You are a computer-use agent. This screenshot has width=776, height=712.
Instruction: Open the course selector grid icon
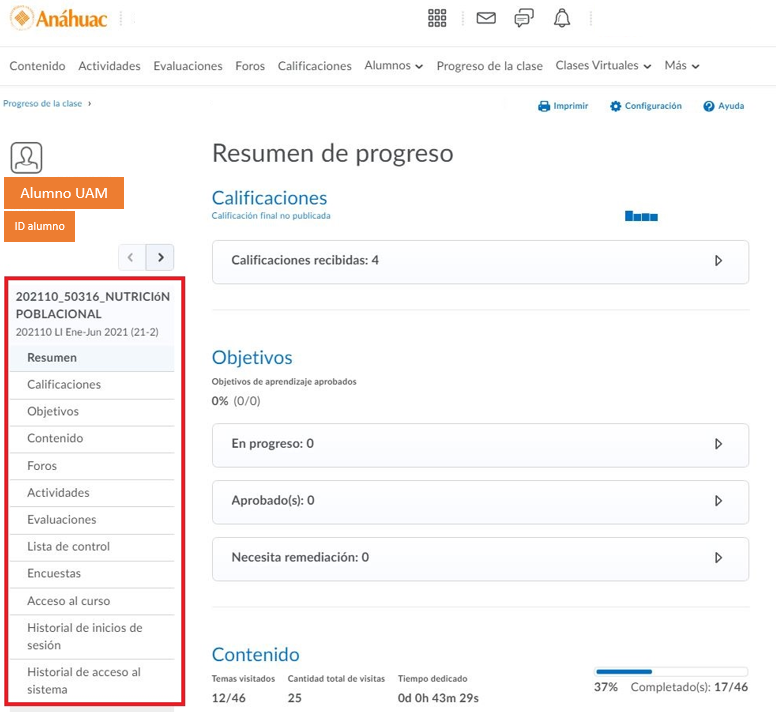pyautogui.click(x=437, y=18)
